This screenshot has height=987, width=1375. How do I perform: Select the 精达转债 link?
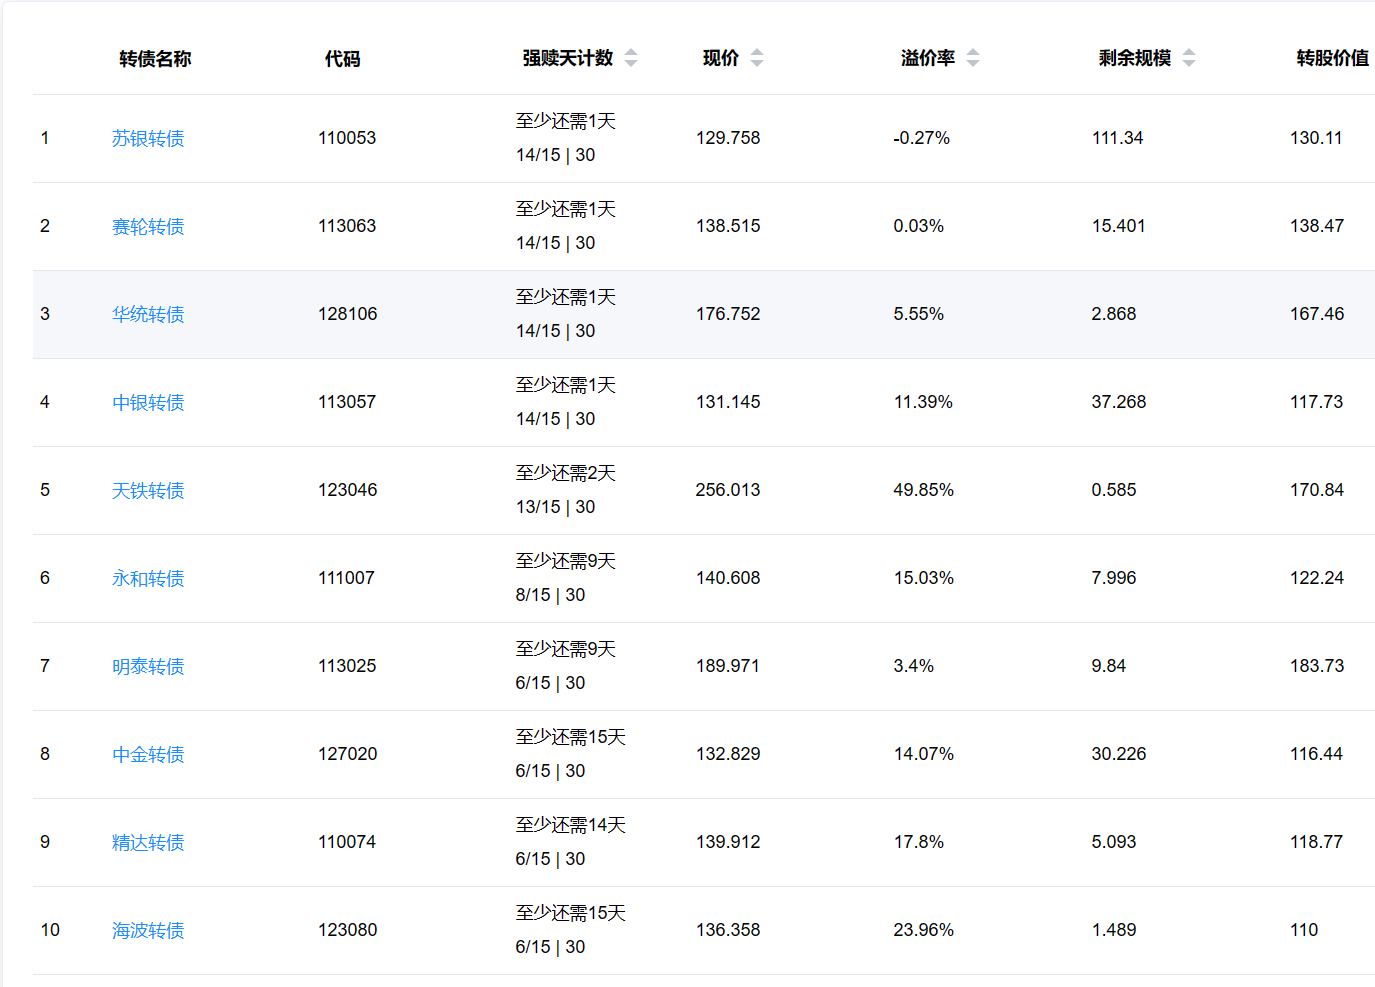[x=148, y=842]
